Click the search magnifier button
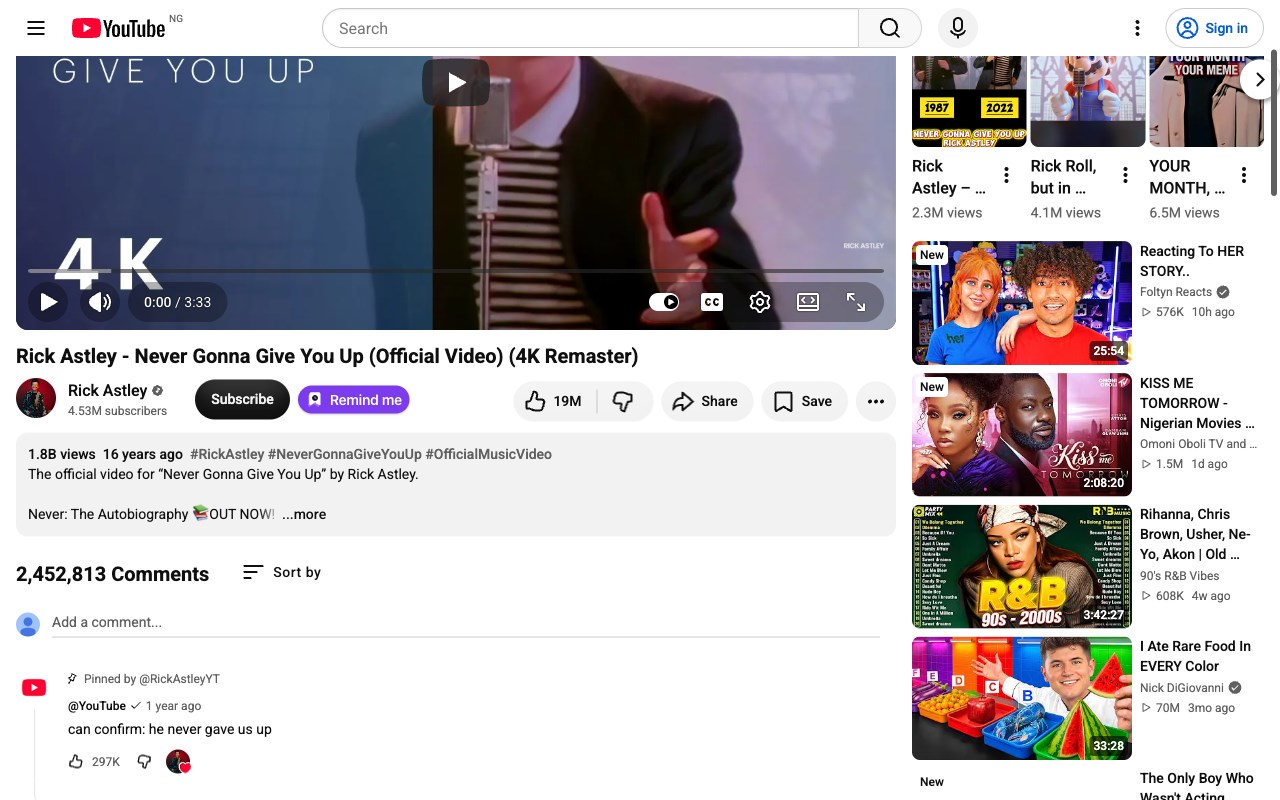 click(890, 28)
